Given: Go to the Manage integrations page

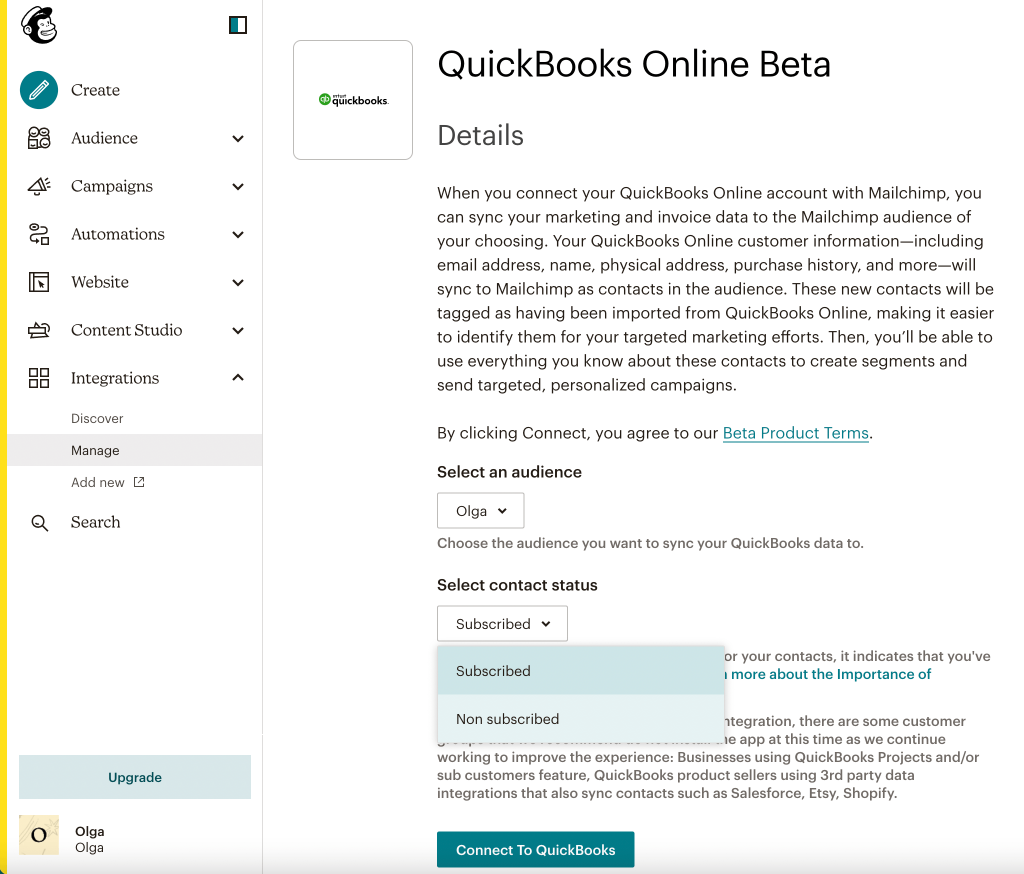Looking at the screenshot, I should tap(95, 450).
